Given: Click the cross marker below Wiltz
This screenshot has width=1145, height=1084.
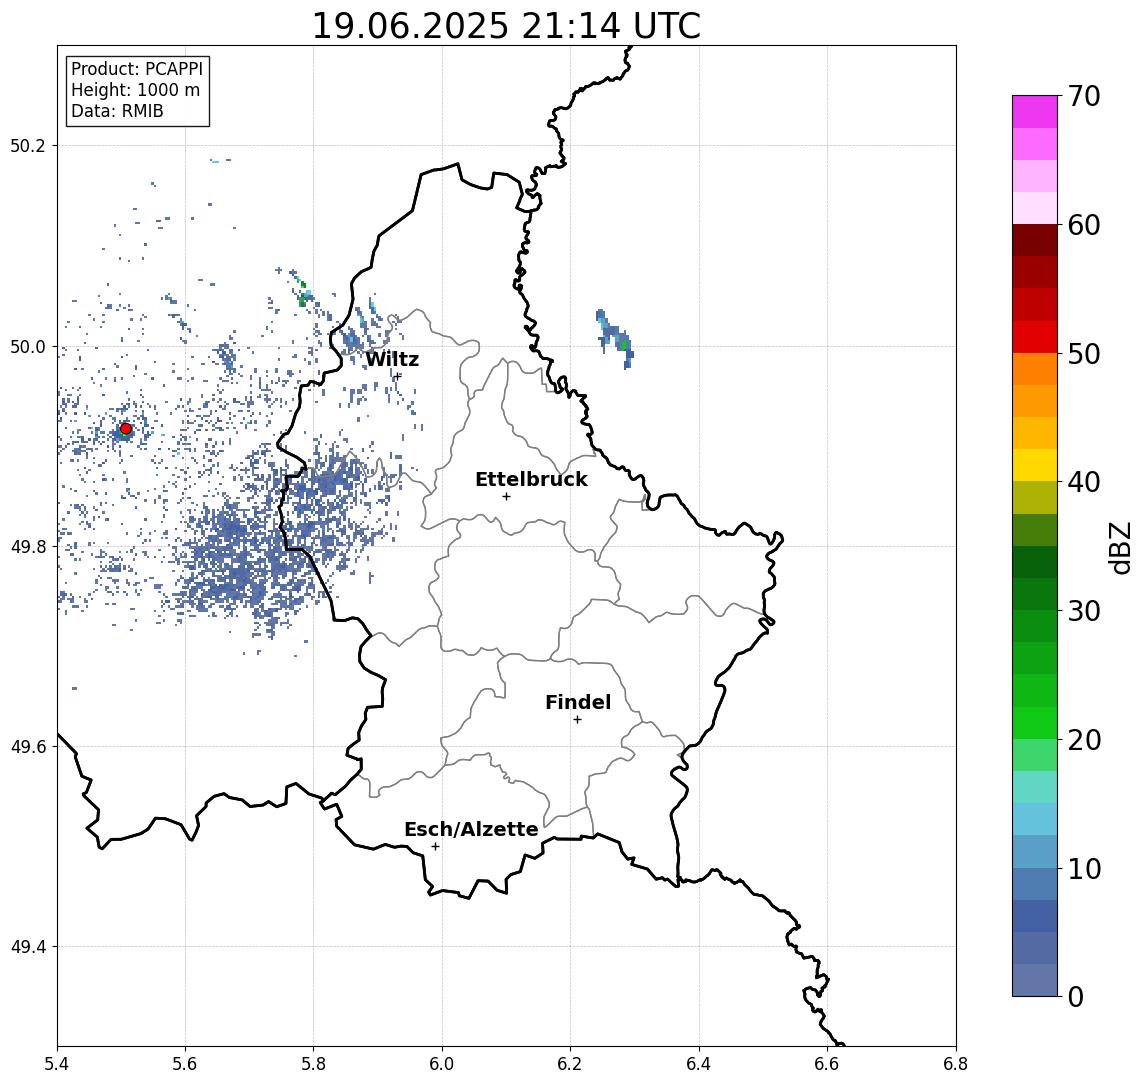Looking at the screenshot, I should coord(397,376).
